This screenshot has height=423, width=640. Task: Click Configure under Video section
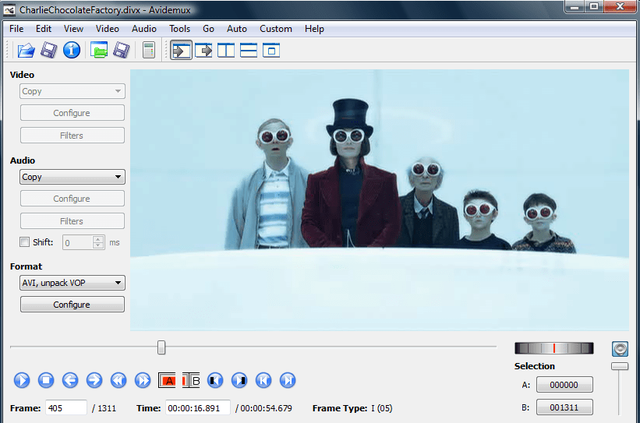(x=72, y=113)
